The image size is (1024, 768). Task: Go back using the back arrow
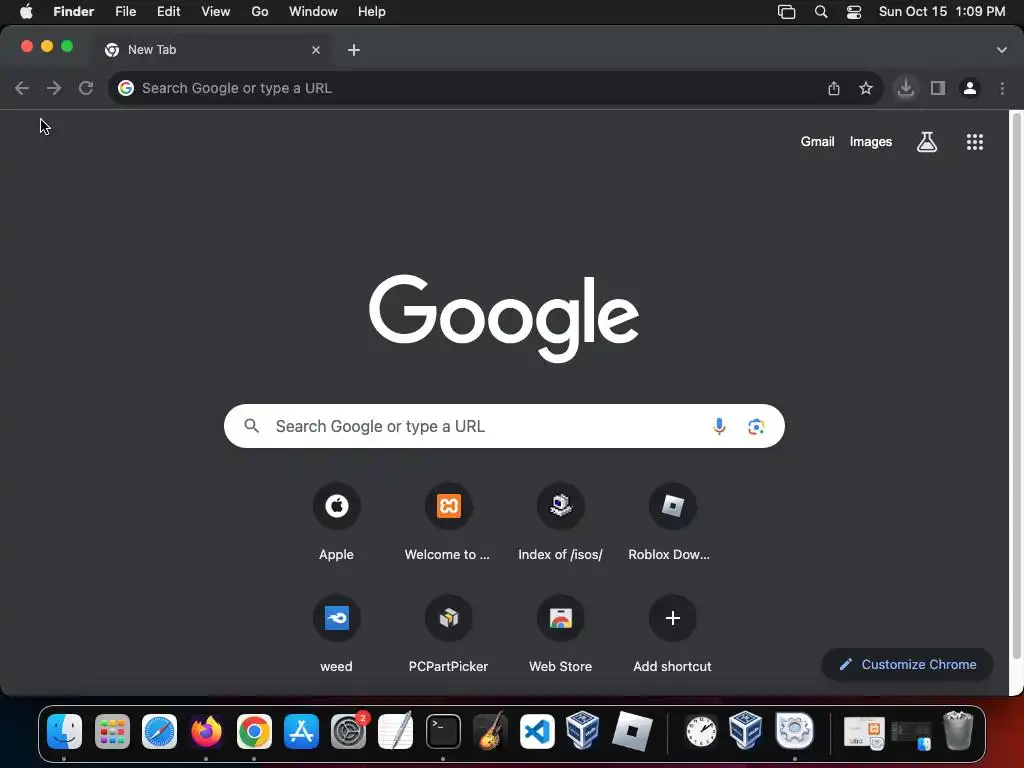[x=22, y=88]
